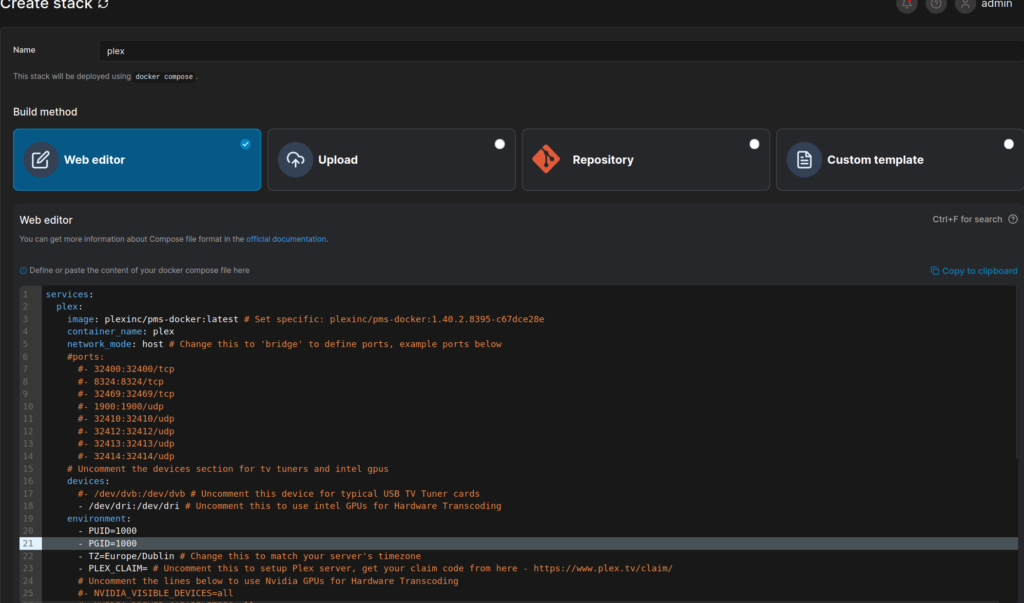Select the Upload radio button
The image size is (1024, 603).
click(x=500, y=144)
